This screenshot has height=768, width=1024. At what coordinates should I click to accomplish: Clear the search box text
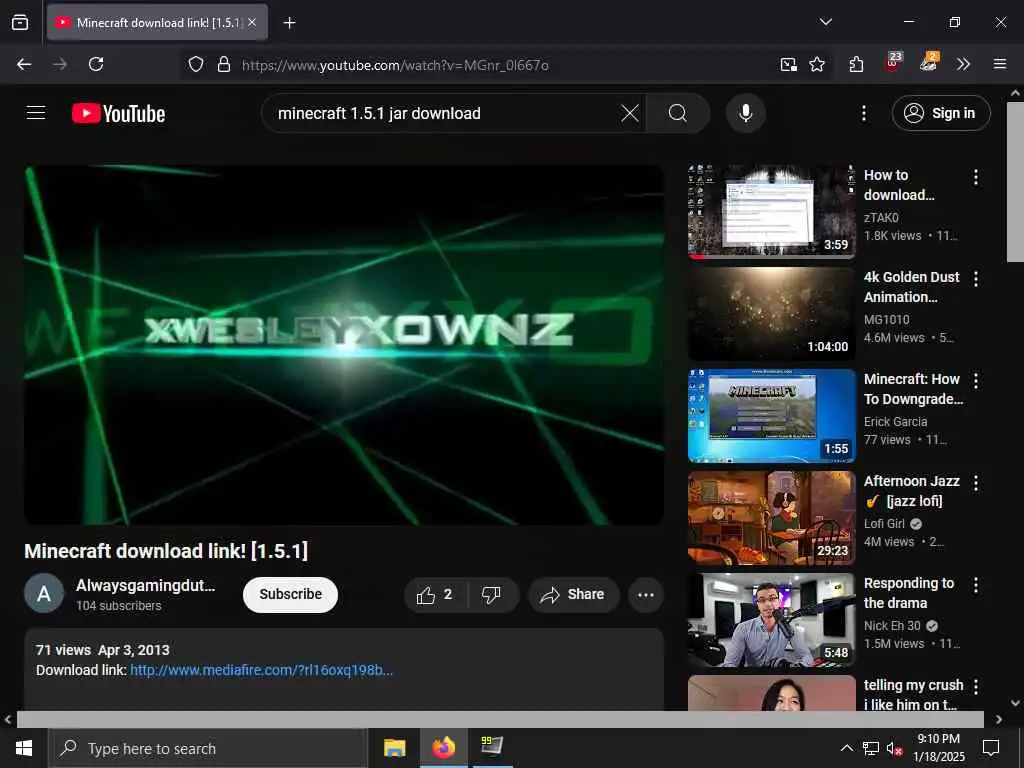click(x=630, y=113)
